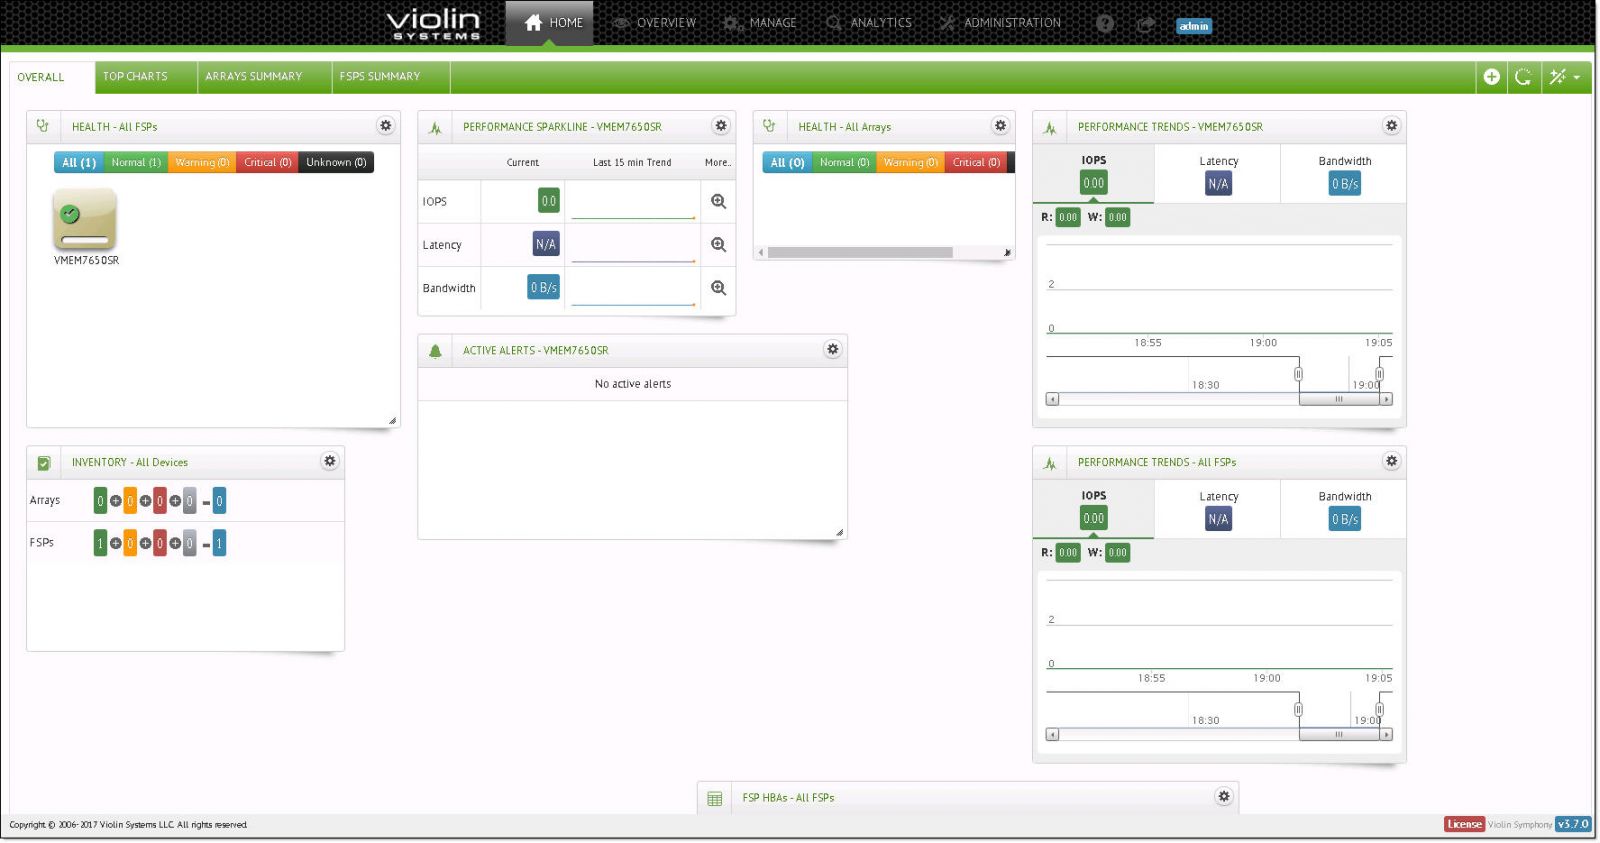The width and height of the screenshot is (1600, 843).
Task: Click the Active Alerts bell icon
Action: 435,351
